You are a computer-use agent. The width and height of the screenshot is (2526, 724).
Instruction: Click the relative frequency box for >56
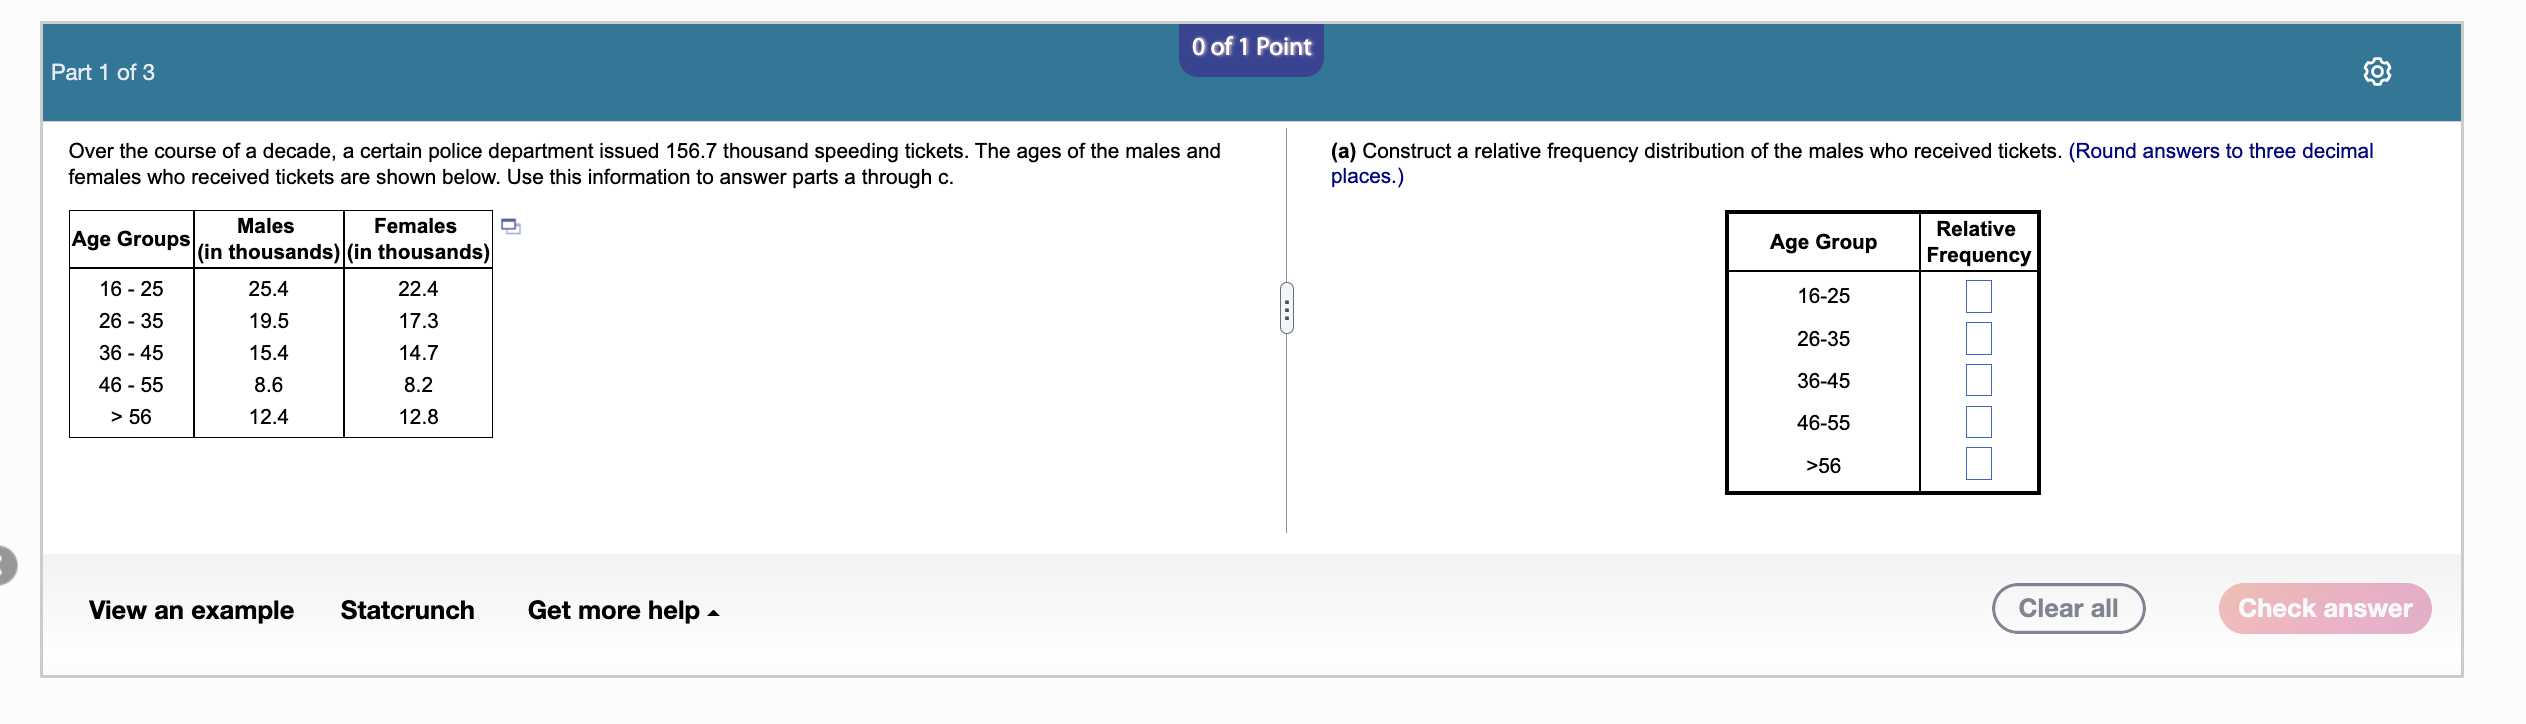[1978, 462]
